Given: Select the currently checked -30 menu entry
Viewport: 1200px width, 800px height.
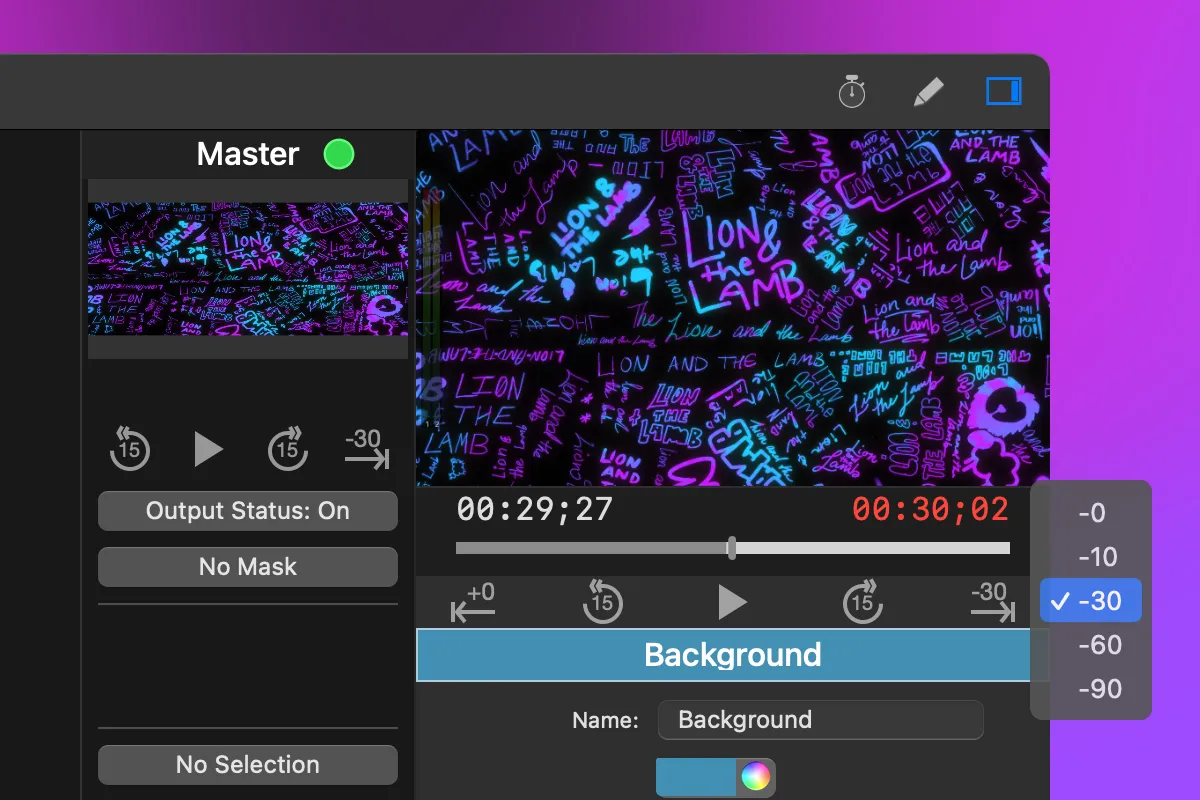Looking at the screenshot, I should (x=1090, y=600).
